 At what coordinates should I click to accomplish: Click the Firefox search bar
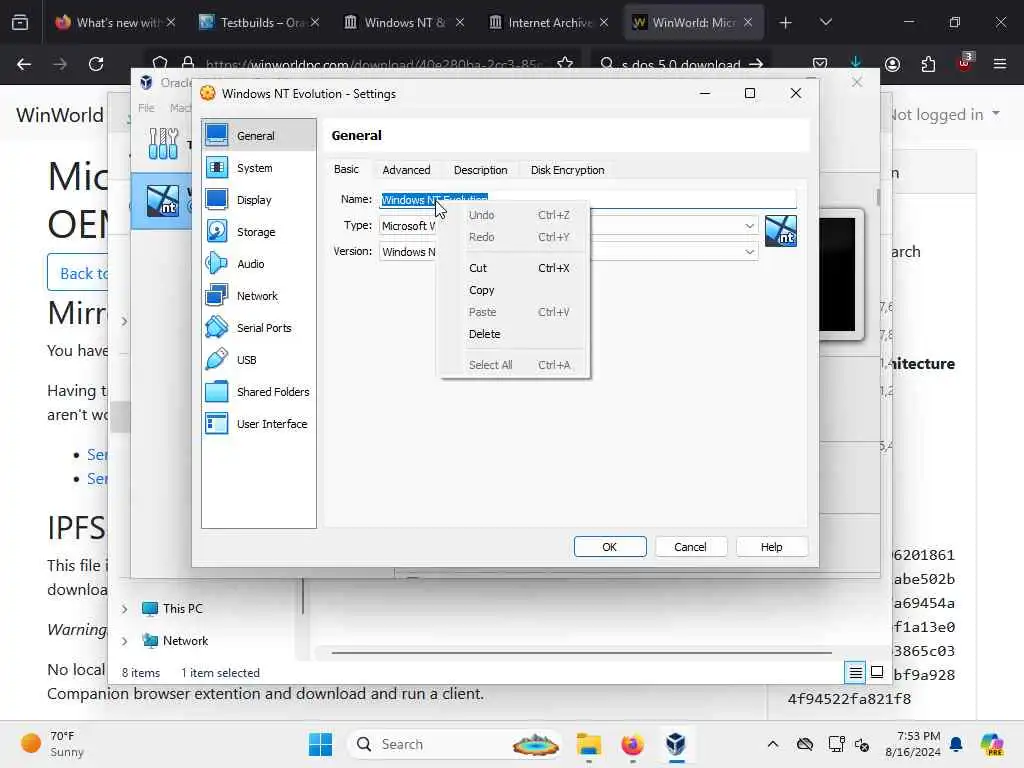tap(680, 64)
